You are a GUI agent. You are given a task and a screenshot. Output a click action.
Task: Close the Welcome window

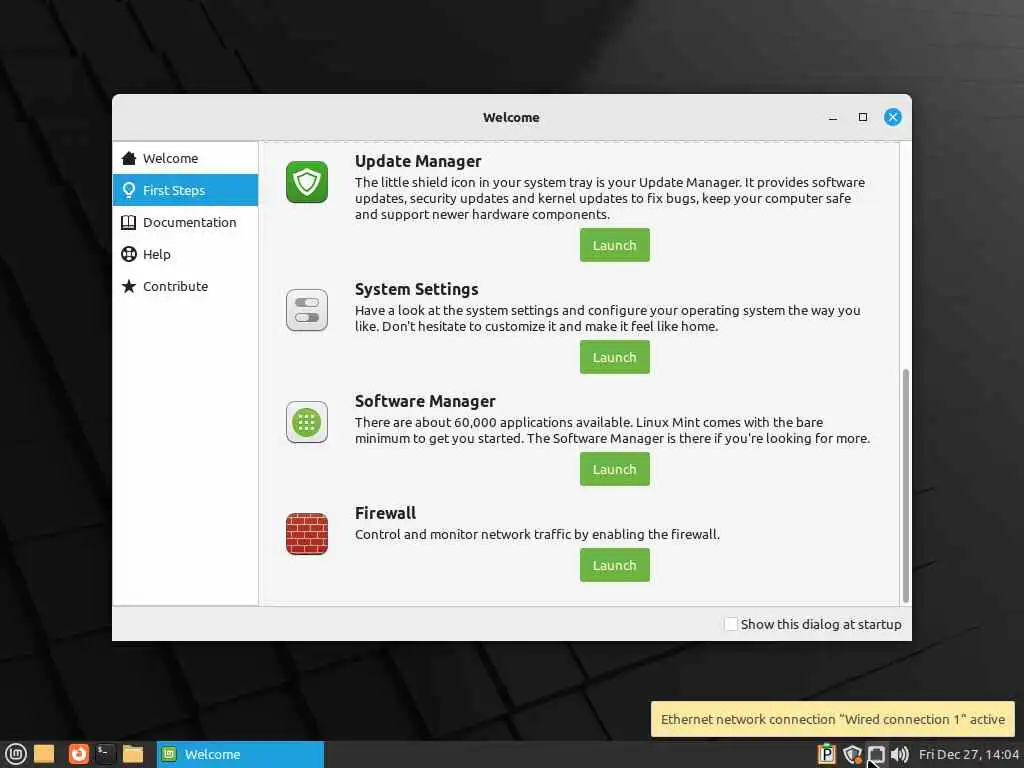(893, 118)
